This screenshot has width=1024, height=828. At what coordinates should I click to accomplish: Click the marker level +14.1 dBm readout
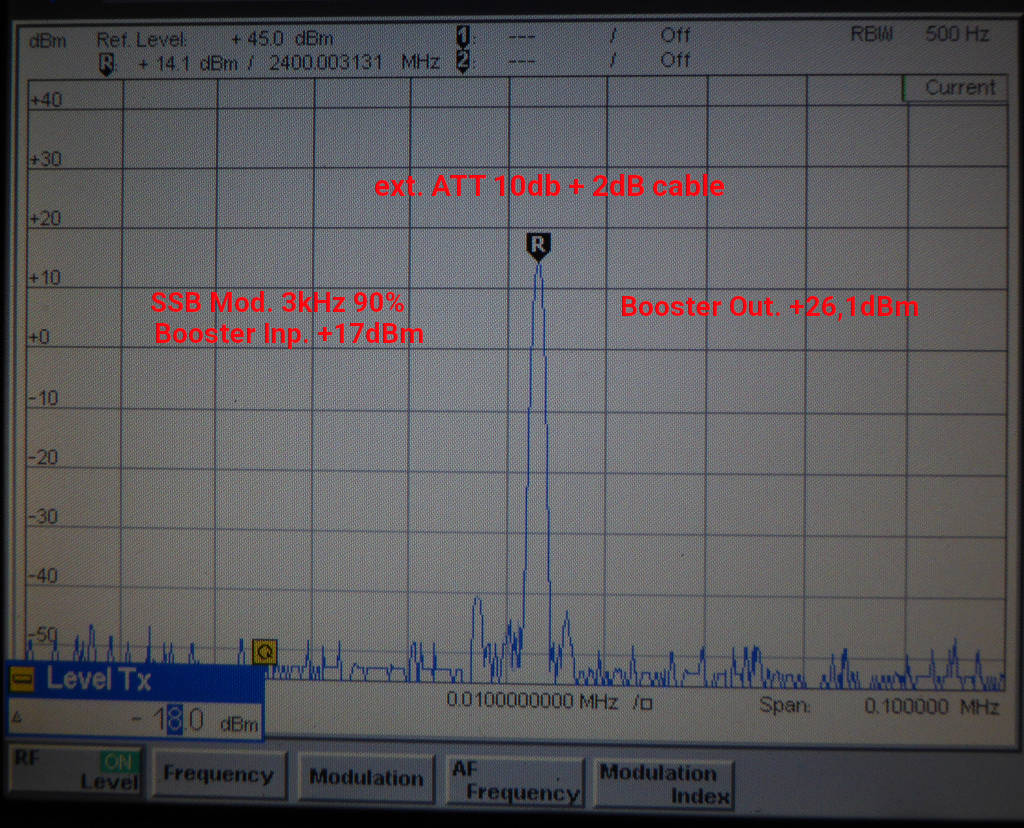pyautogui.click(x=187, y=64)
